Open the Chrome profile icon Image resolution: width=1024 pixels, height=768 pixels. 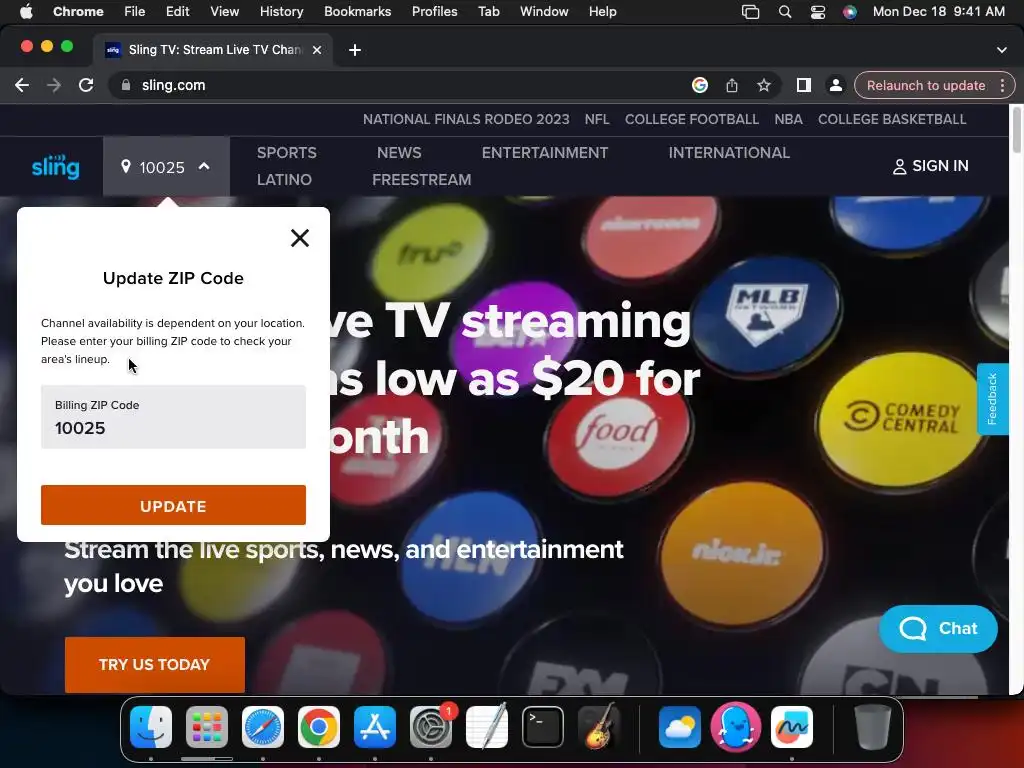tap(835, 86)
